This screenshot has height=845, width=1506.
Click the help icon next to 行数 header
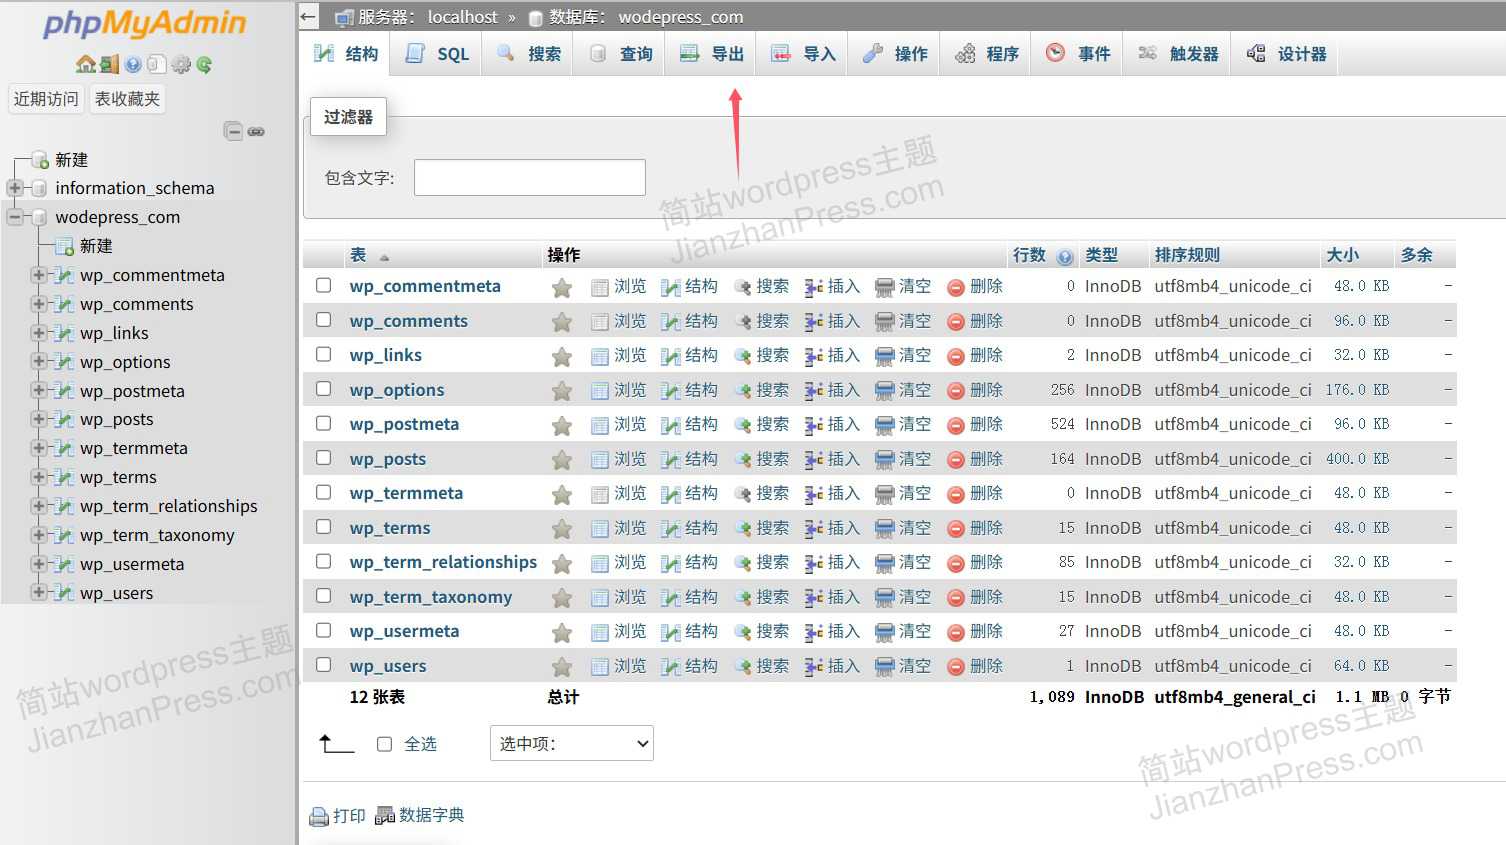pos(1065,257)
